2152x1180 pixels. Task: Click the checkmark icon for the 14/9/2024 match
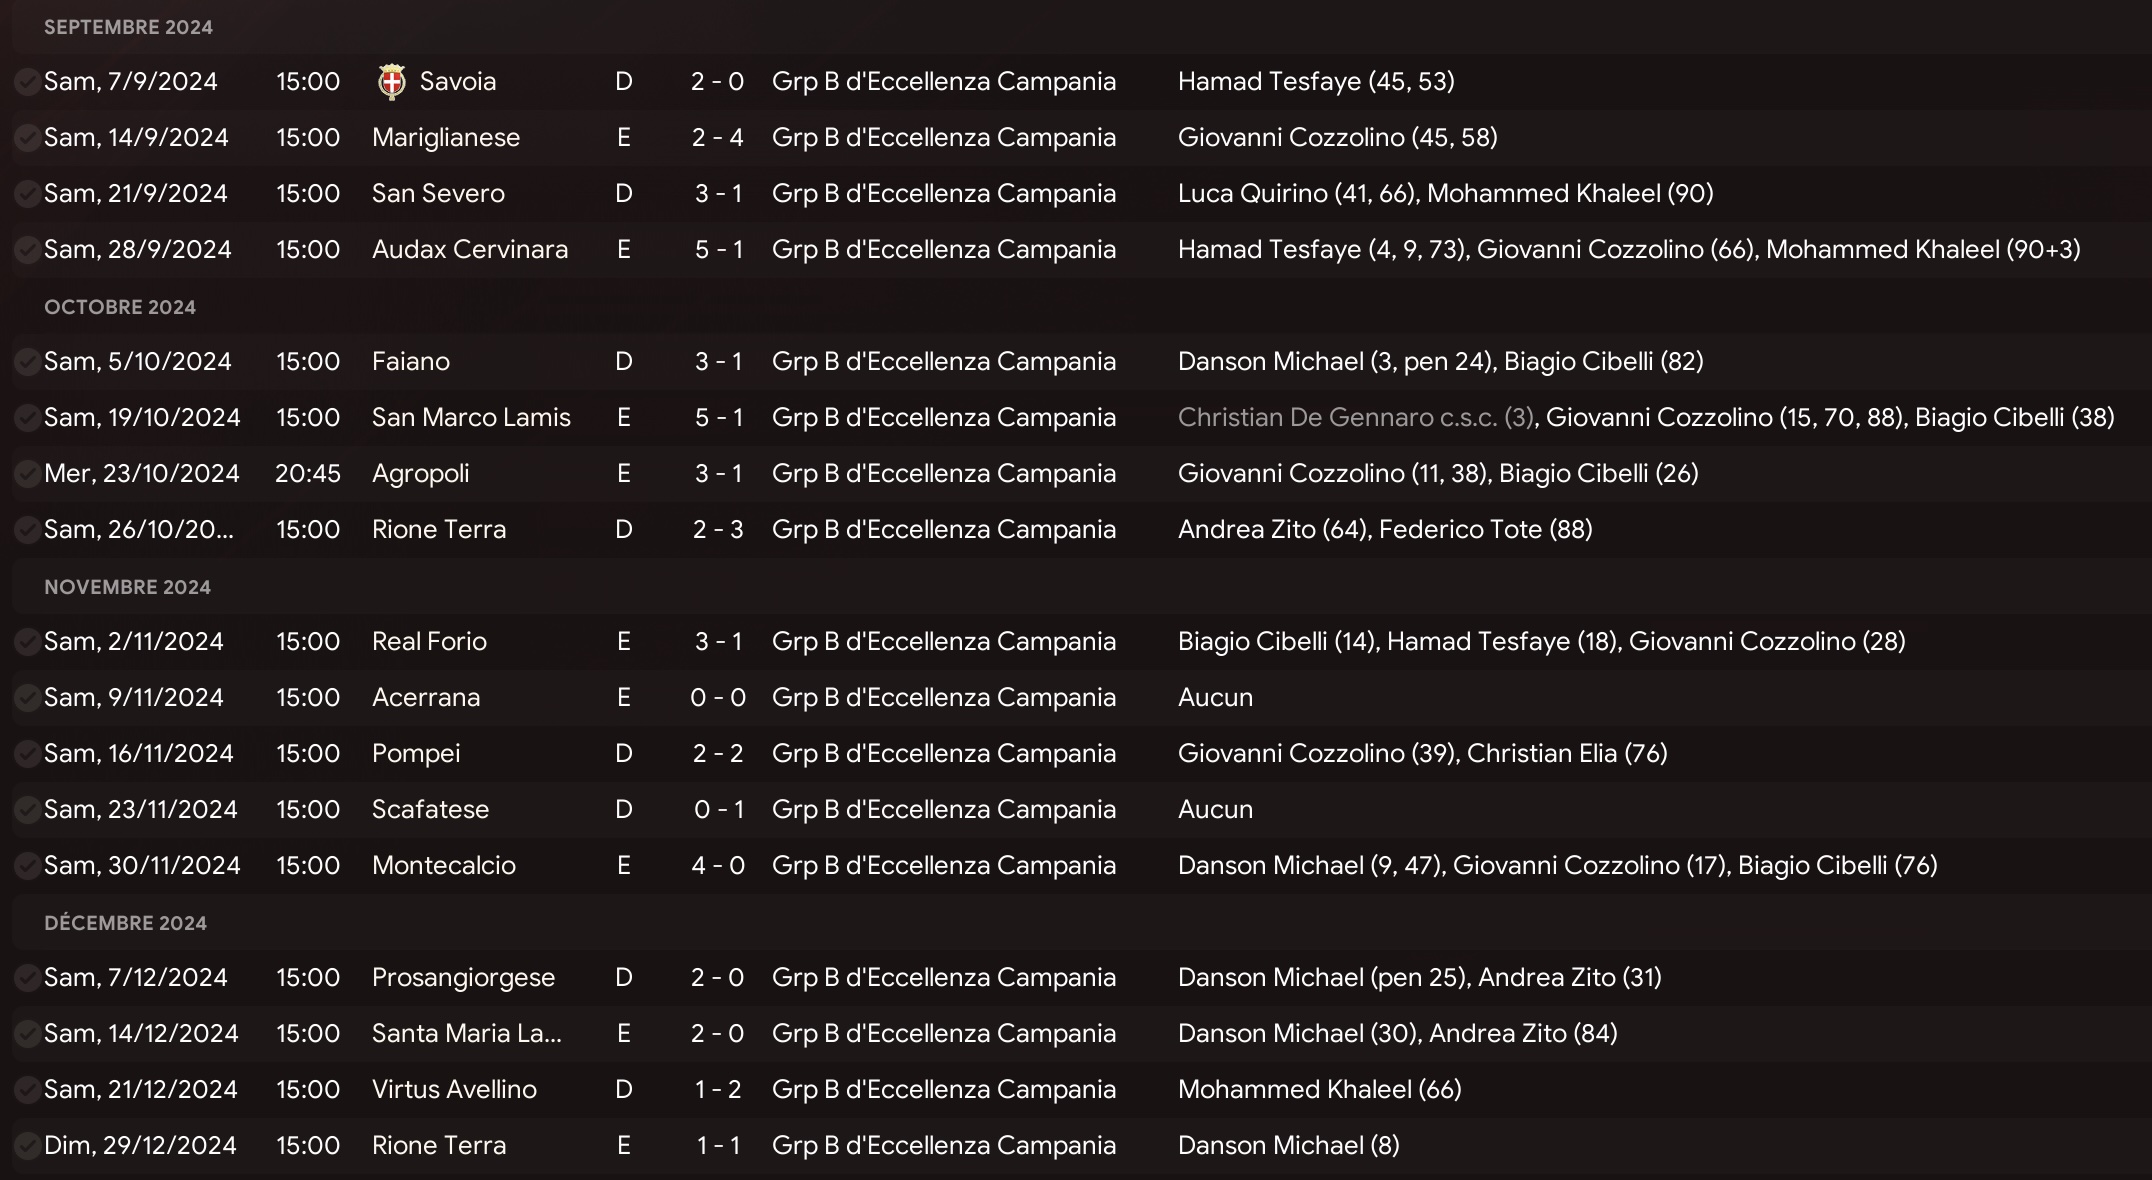[x=27, y=138]
